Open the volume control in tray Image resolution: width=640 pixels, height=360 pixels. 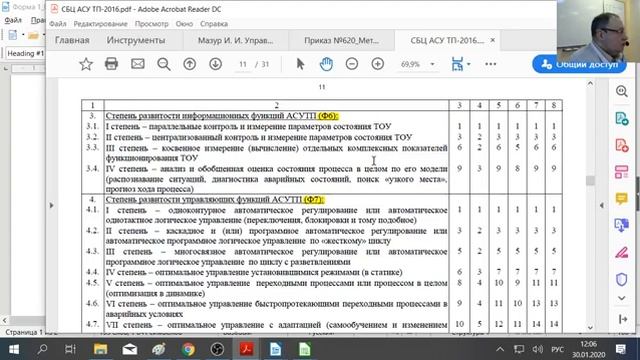pos(538,349)
